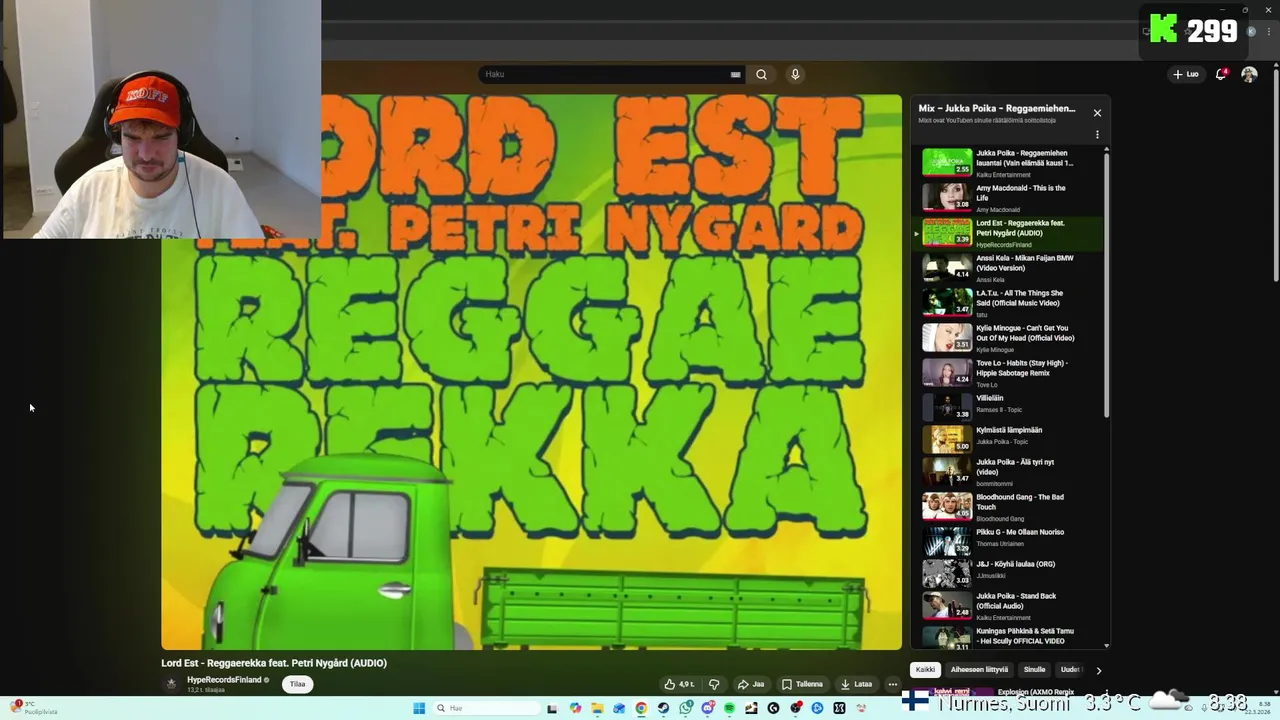The width and height of the screenshot is (1280, 720).
Task: Play Jukka Poika - Reggaemiehen lauantai thumbnail
Action: 946,162
